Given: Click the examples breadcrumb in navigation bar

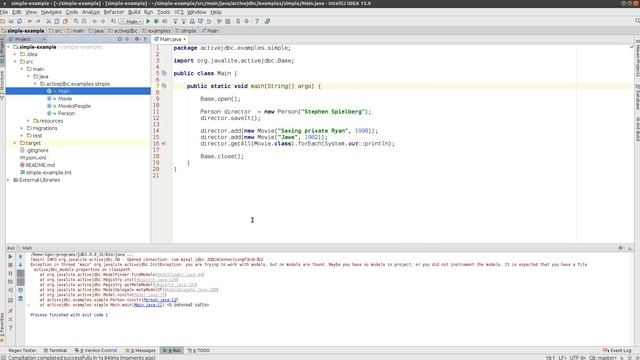Looking at the screenshot, I should (156, 31).
